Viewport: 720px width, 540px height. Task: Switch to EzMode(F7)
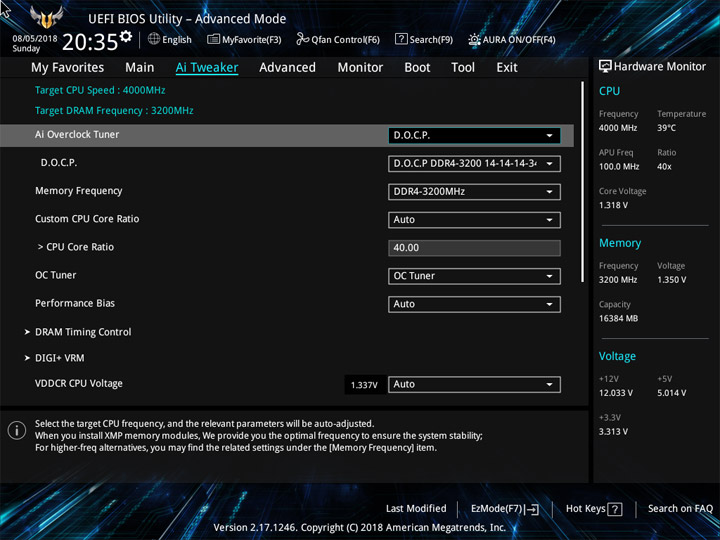[x=505, y=509]
